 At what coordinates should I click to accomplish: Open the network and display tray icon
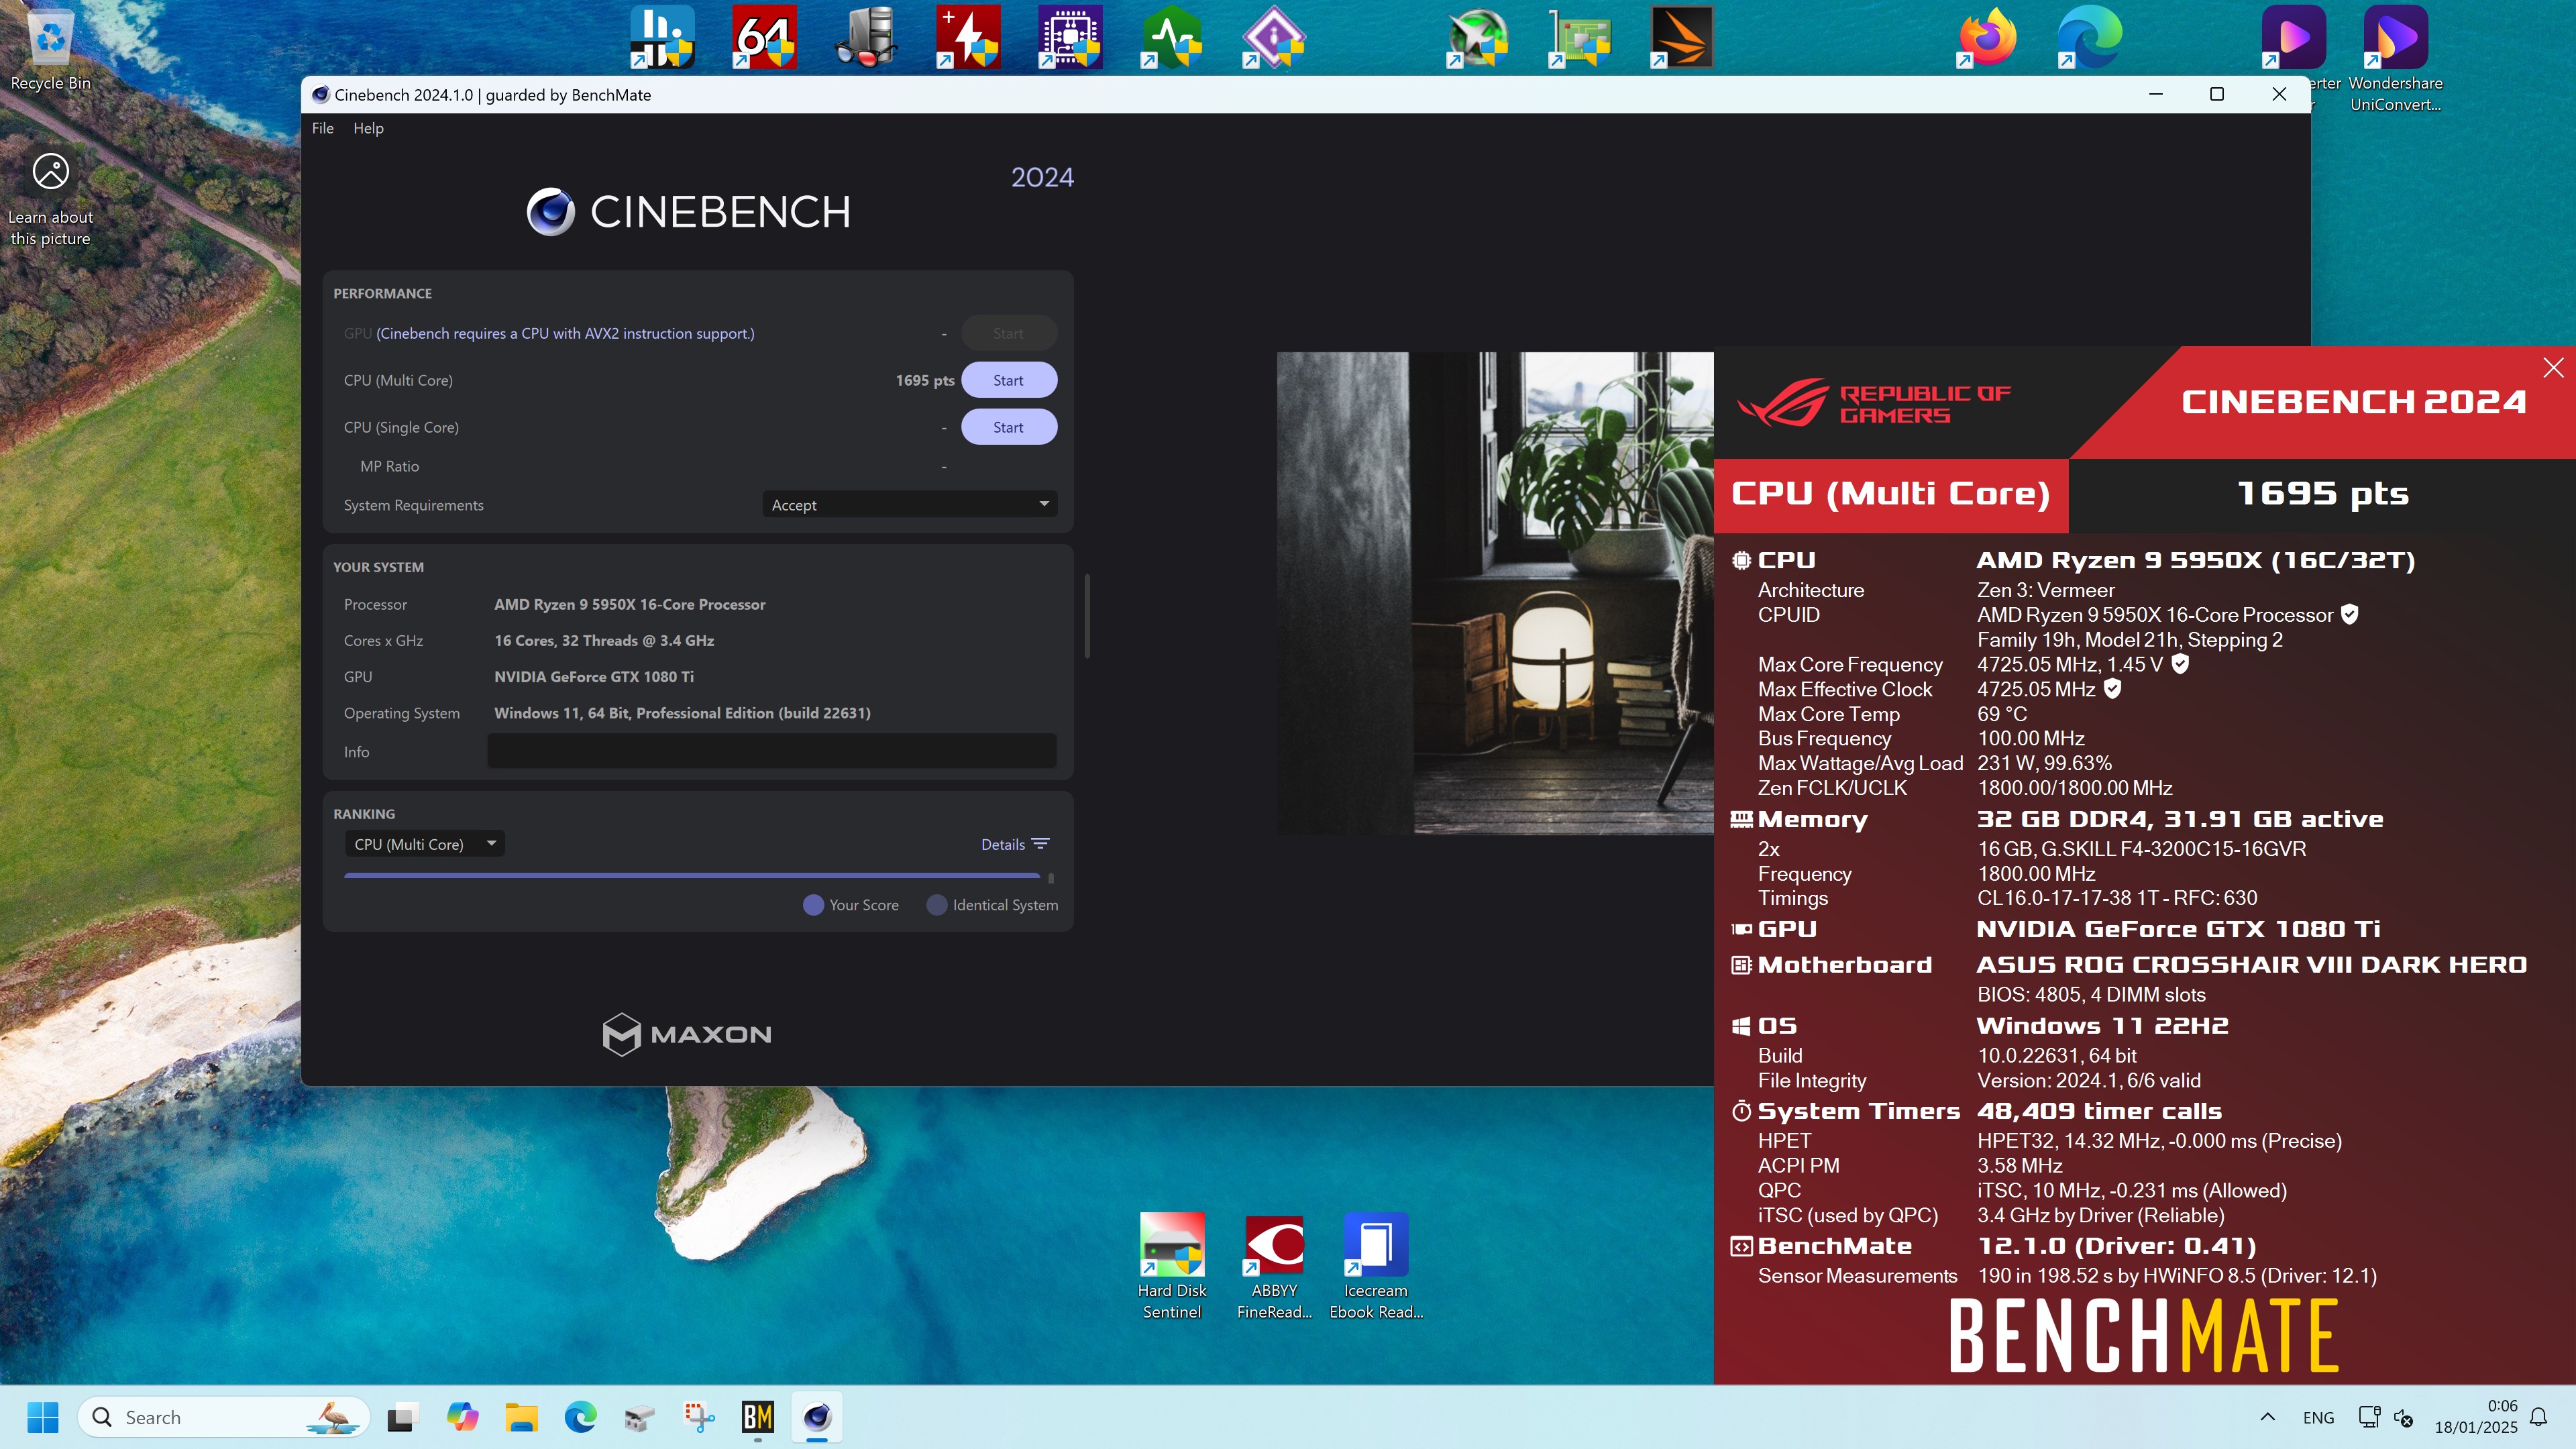tap(2369, 1417)
